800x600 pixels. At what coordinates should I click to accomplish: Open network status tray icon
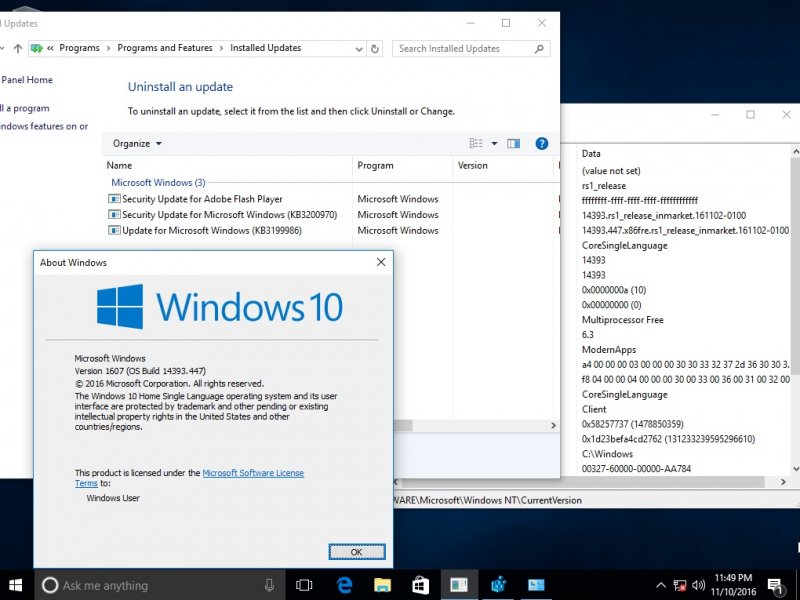[680, 585]
